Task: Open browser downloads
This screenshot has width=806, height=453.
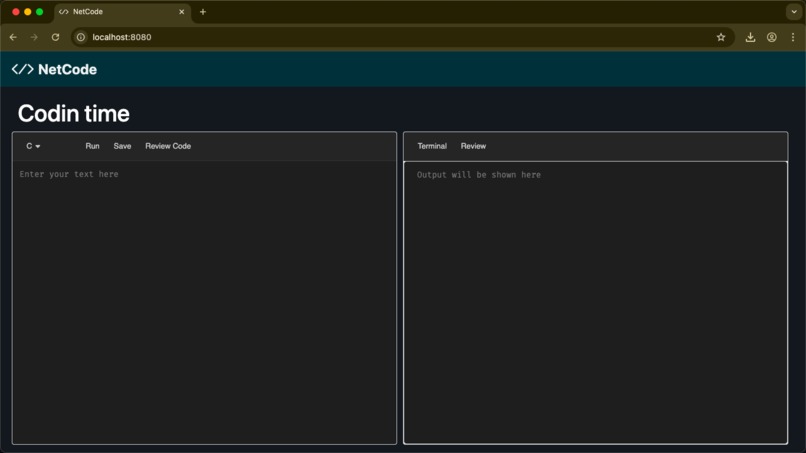Action: [750, 37]
